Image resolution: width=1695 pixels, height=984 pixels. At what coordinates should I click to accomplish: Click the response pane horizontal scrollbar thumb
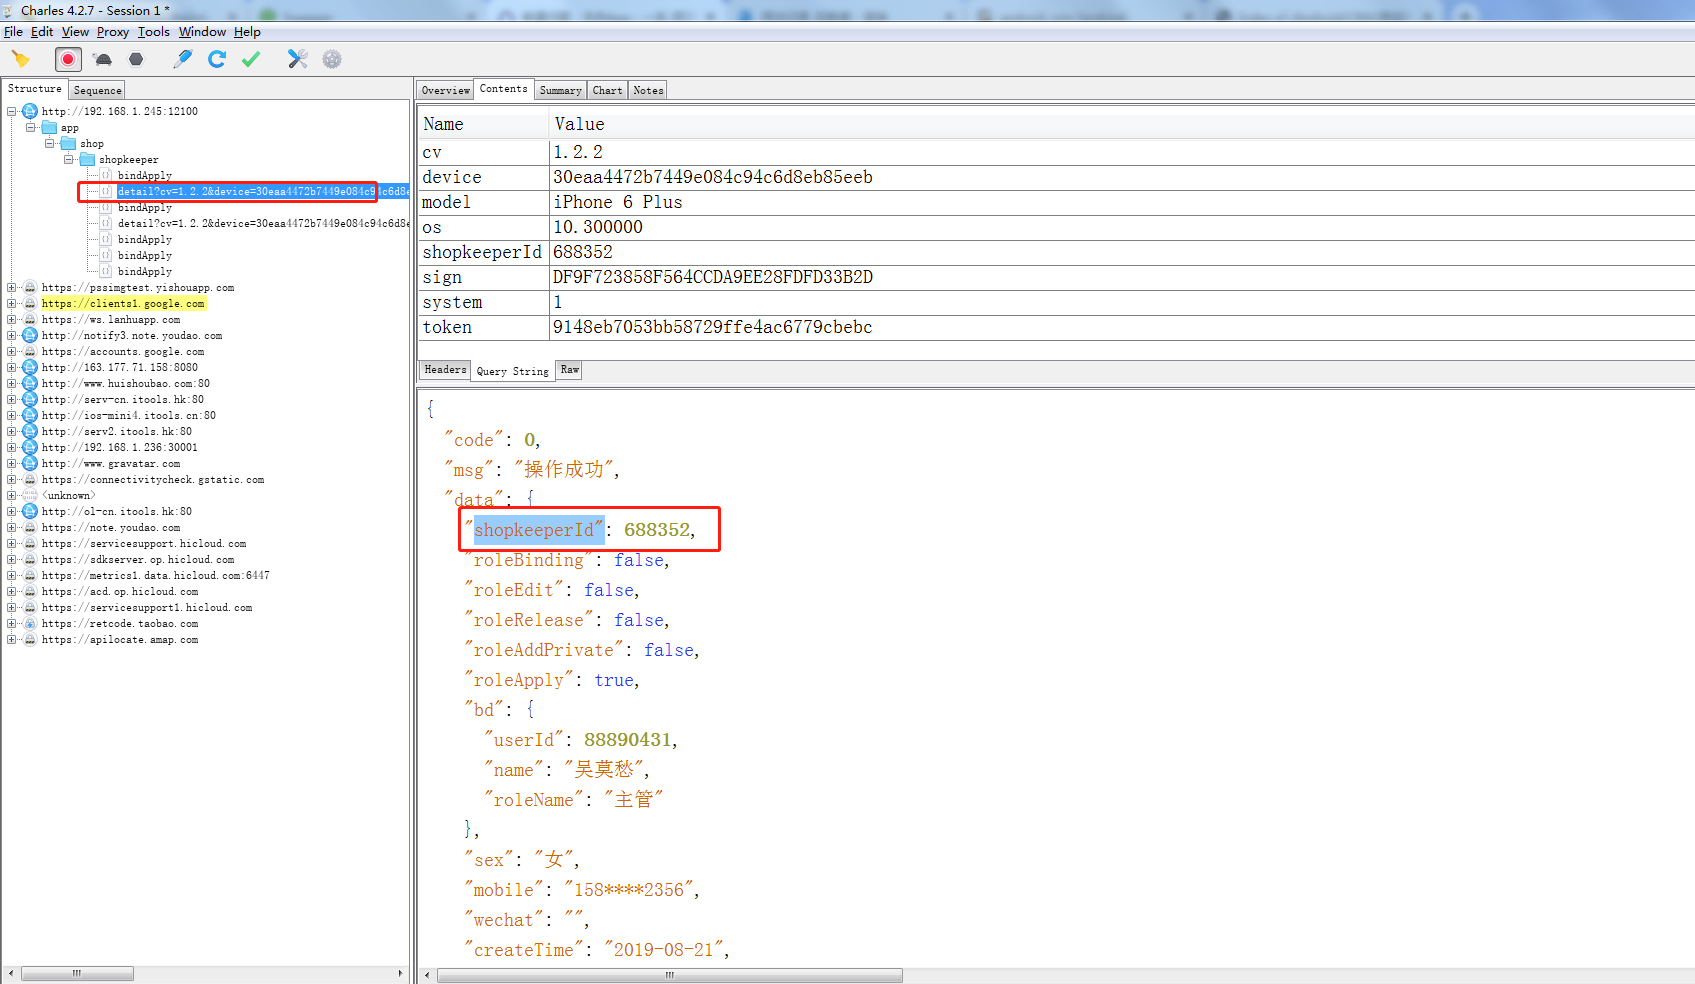(669, 975)
